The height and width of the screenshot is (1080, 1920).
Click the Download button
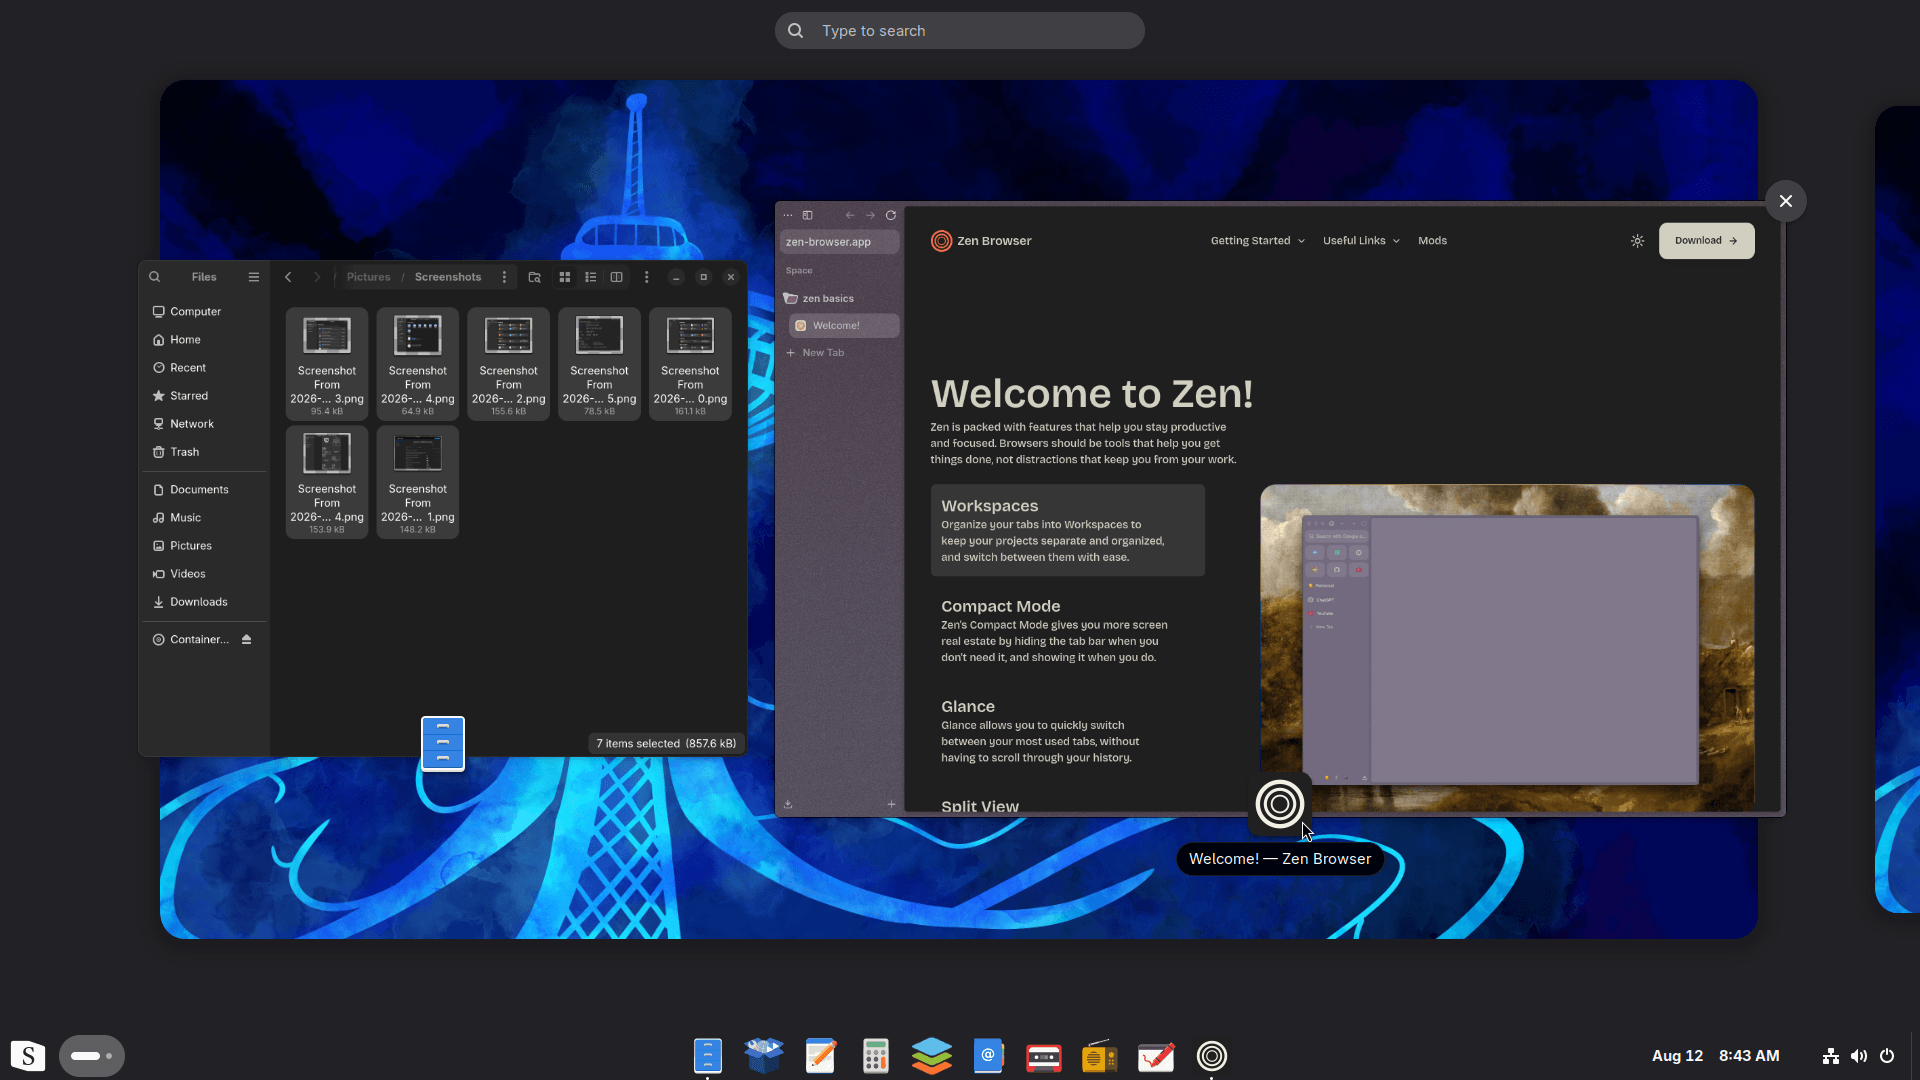(1706, 241)
